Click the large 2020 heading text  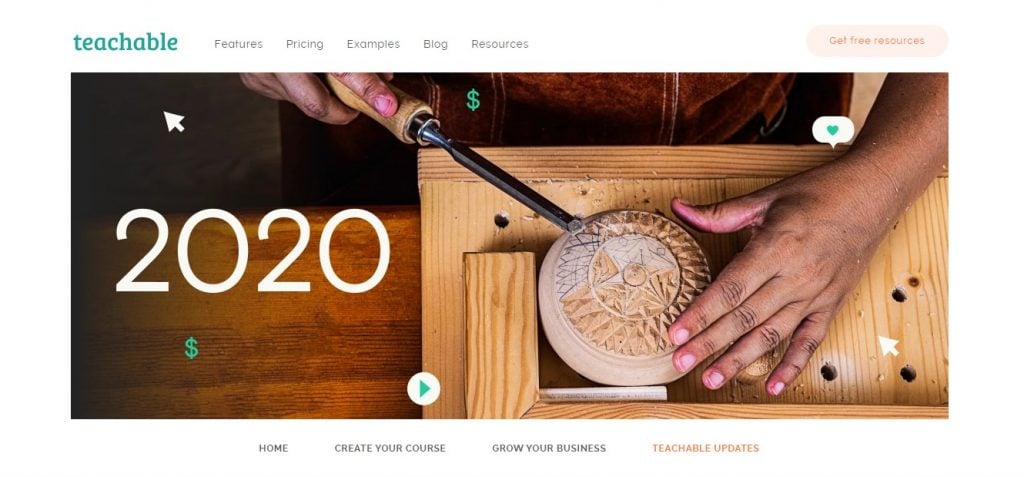(252, 251)
